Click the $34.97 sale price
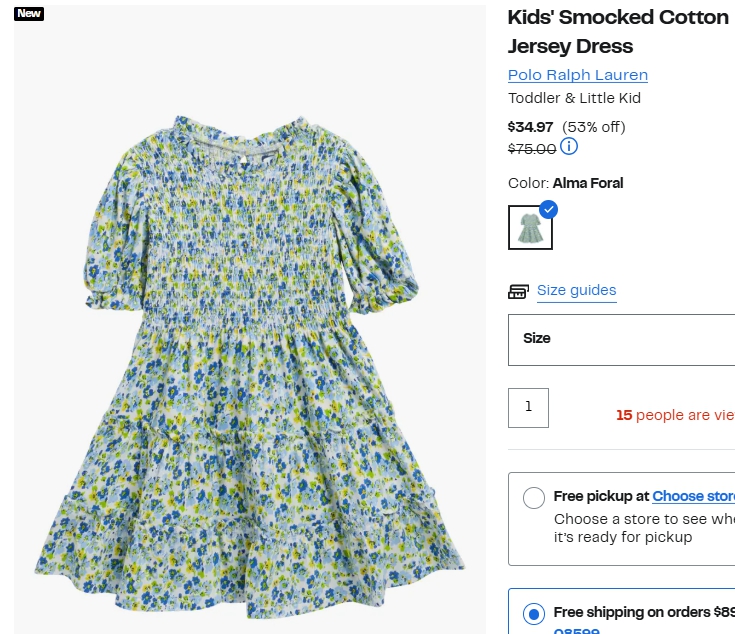 click(531, 127)
